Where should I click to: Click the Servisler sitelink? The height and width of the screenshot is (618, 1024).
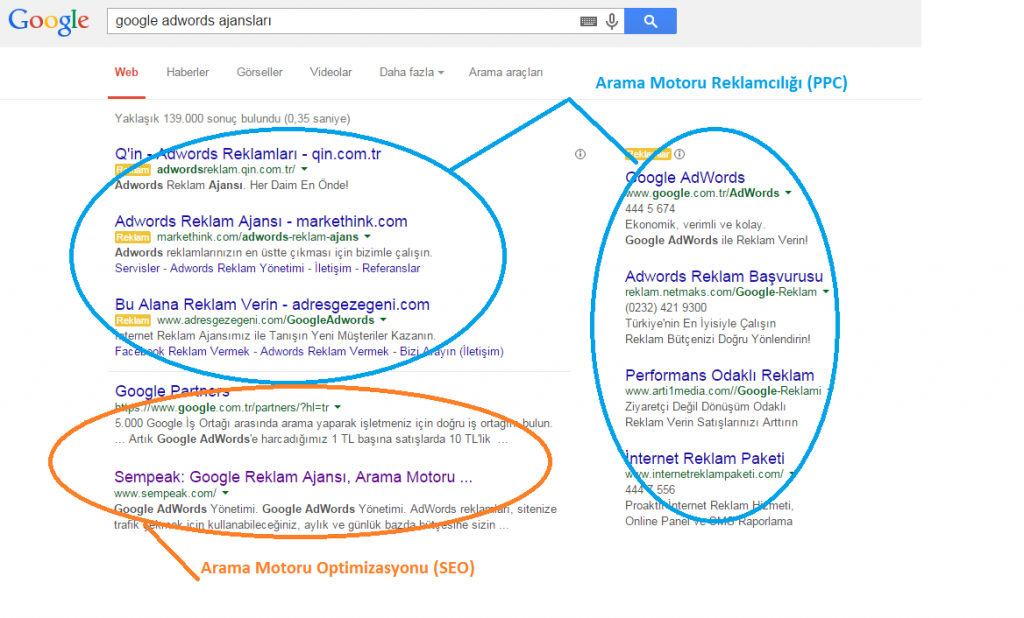(137, 268)
